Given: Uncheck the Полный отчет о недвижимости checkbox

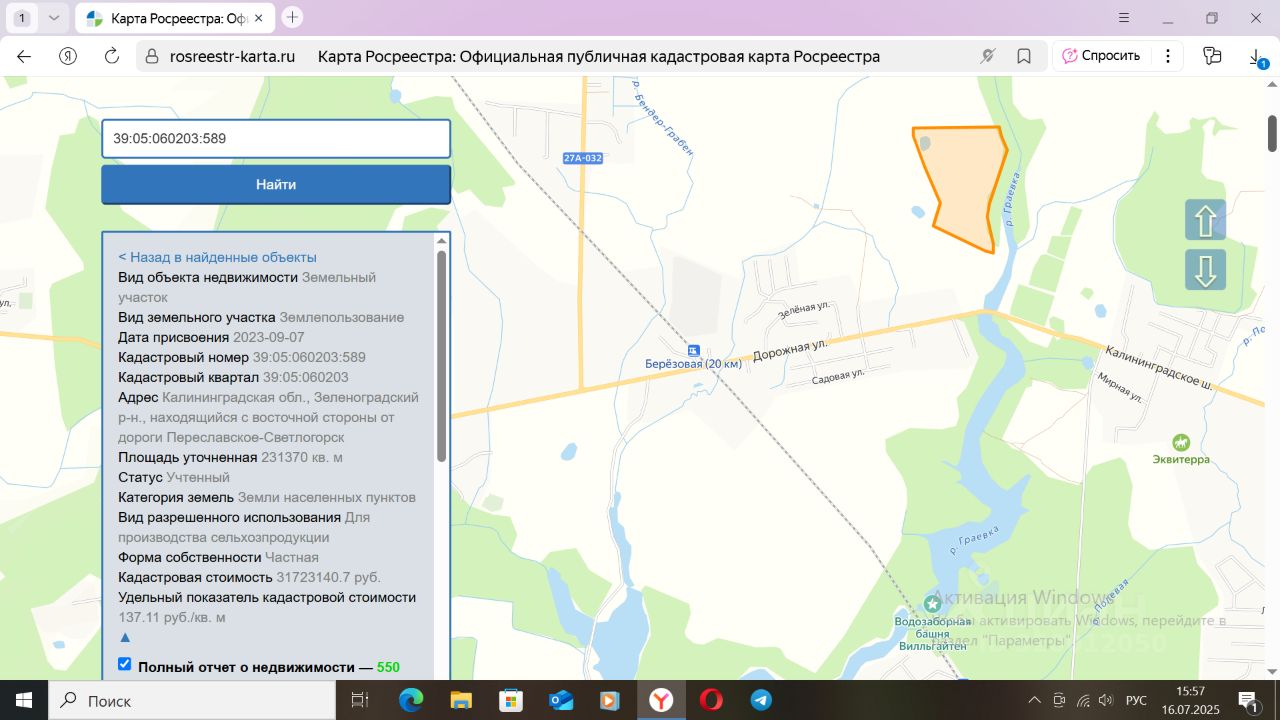Looking at the screenshot, I should (125, 664).
